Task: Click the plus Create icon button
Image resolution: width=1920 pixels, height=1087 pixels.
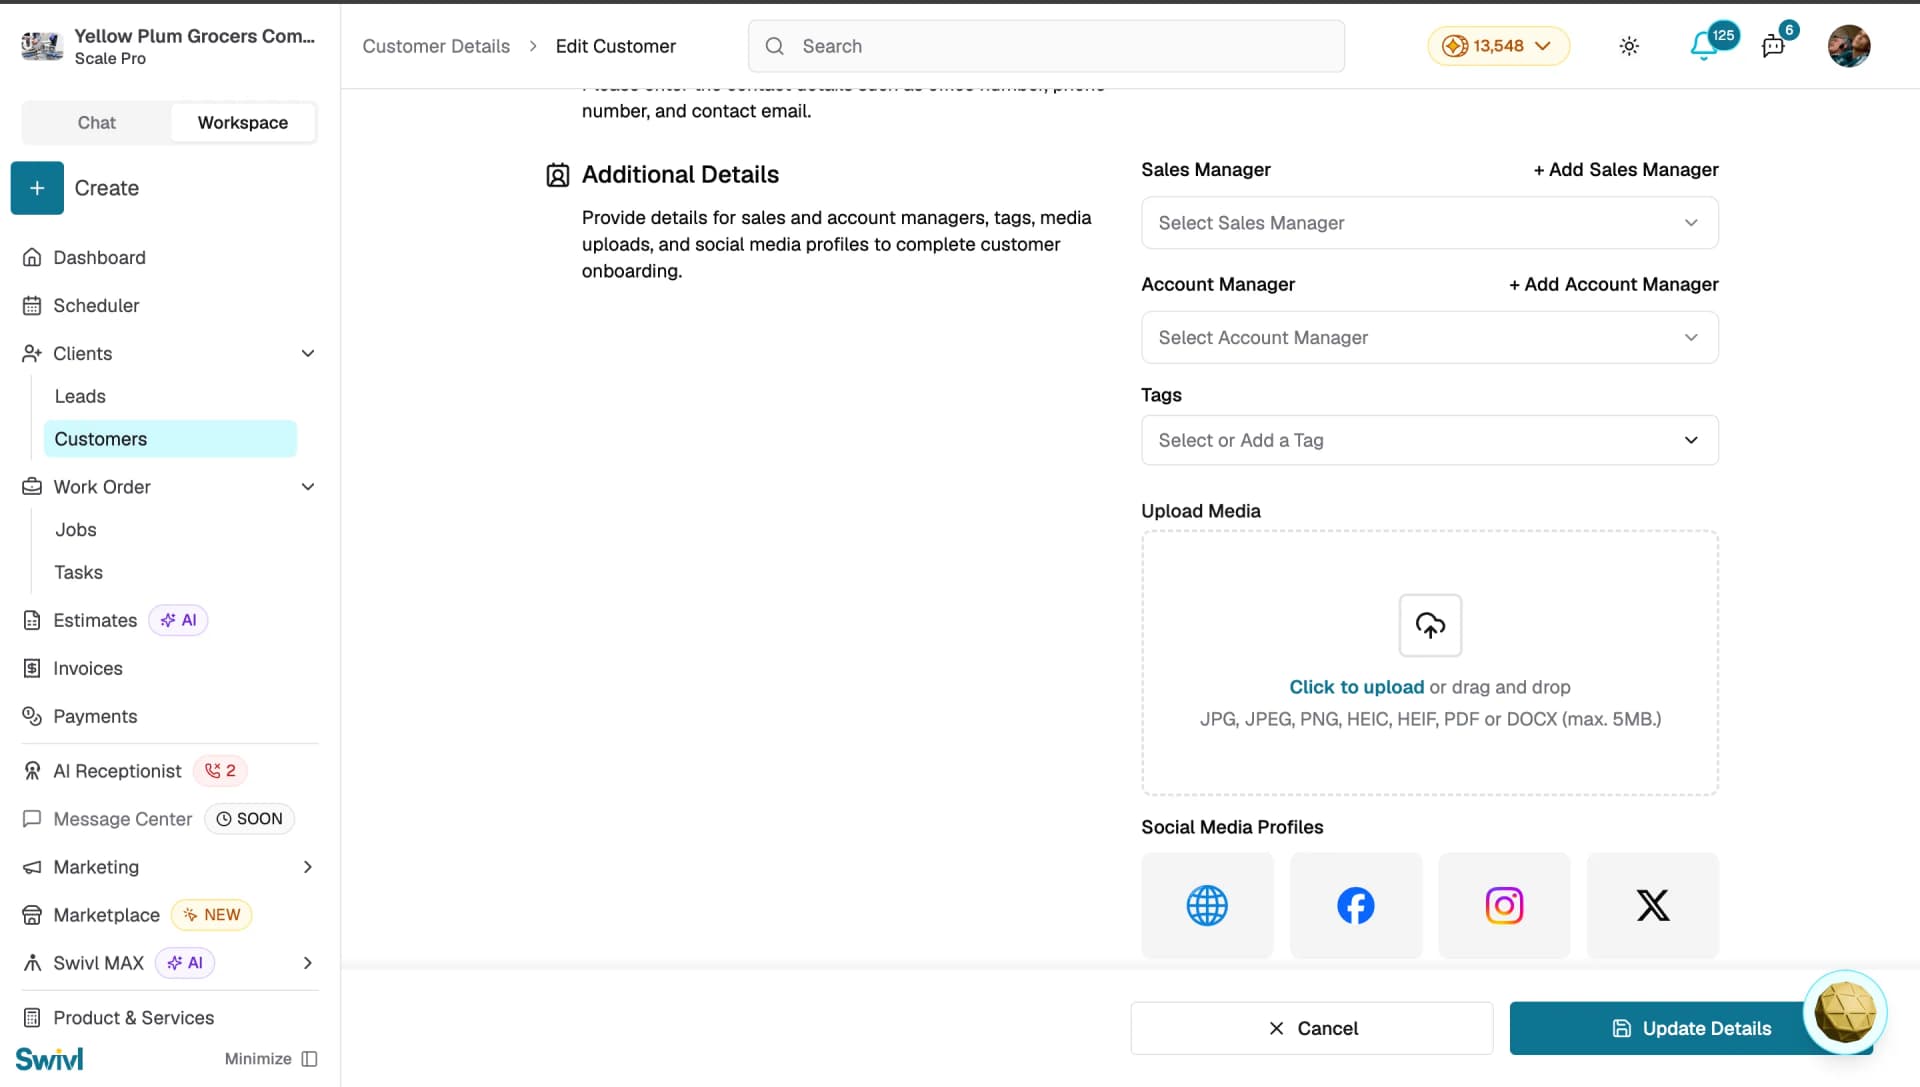Action: (x=37, y=188)
